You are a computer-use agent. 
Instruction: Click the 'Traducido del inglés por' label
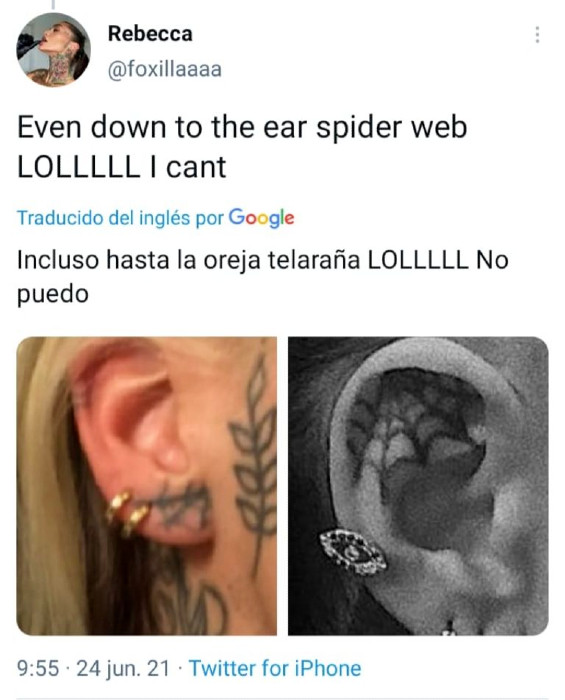pos(120,218)
